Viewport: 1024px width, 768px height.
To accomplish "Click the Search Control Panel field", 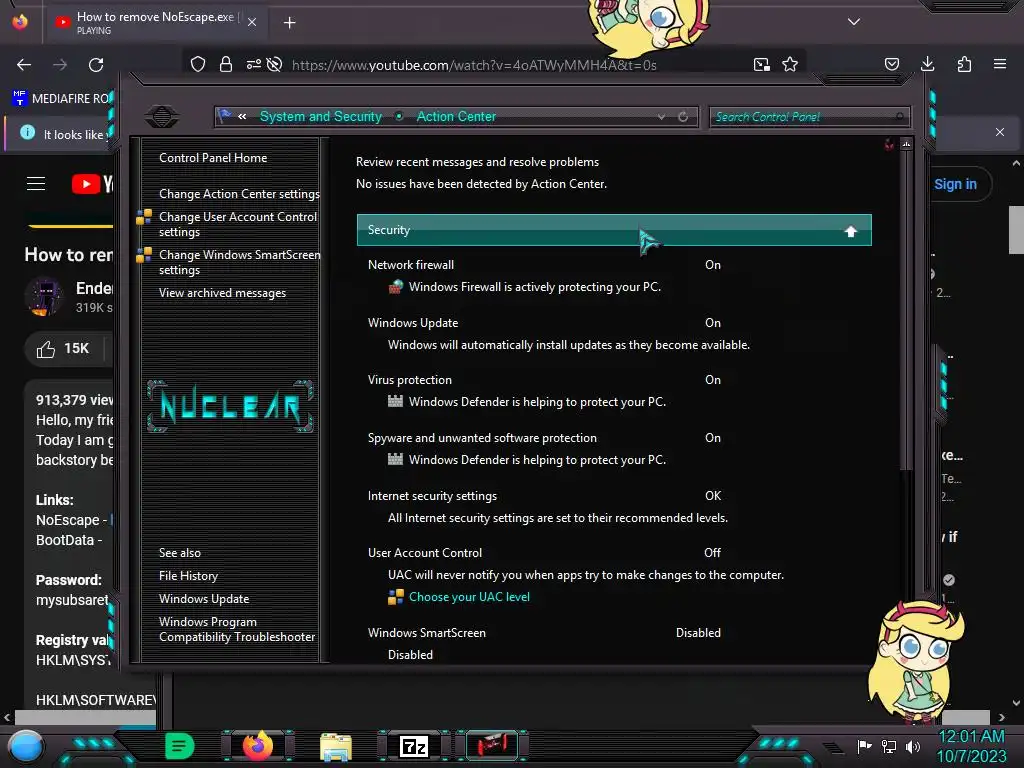I will coord(810,117).
